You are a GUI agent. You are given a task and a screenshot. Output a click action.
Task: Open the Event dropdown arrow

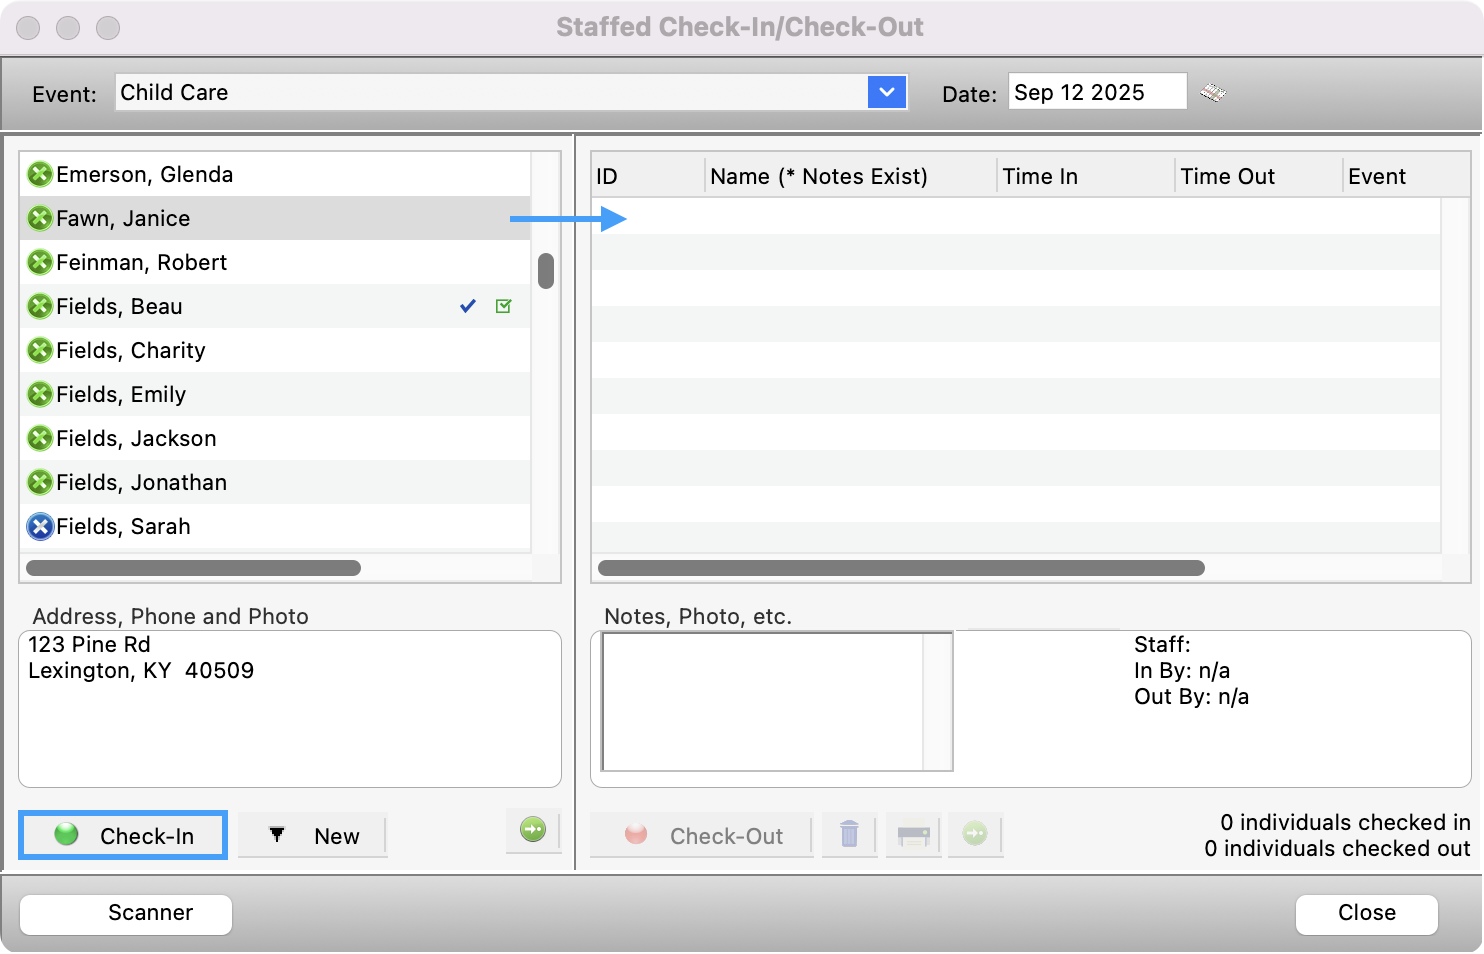886,92
